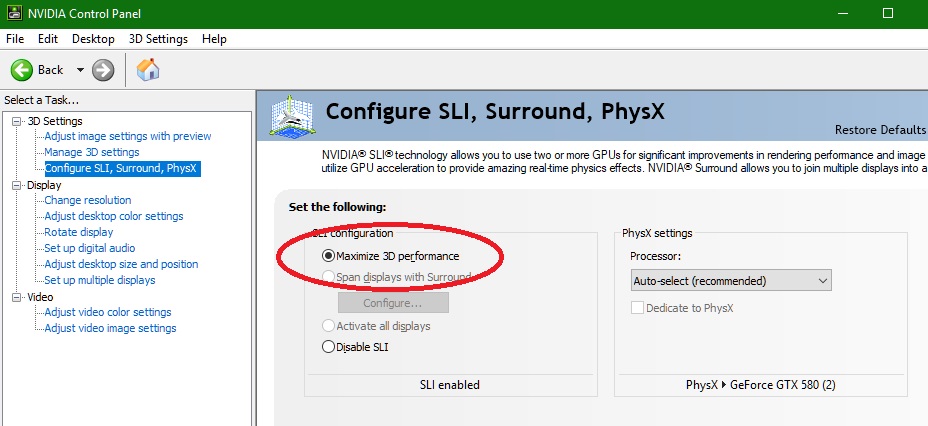This screenshot has height=426, width=928.
Task: Open Change resolution
Action: (88, 200)
